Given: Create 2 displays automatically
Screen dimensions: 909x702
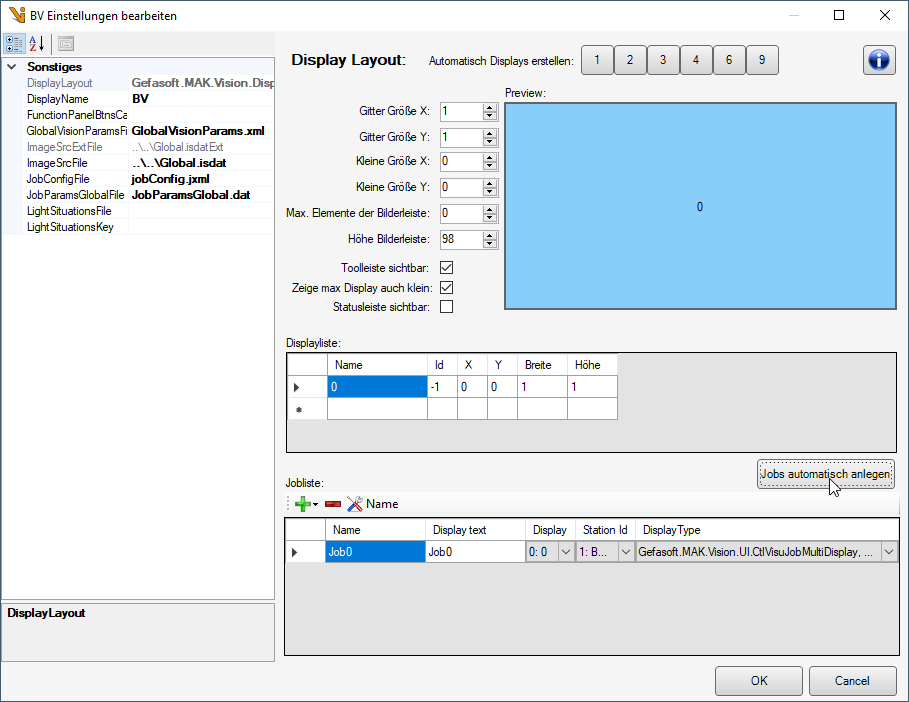Looking at the screenshot, I should pos(630,60).
